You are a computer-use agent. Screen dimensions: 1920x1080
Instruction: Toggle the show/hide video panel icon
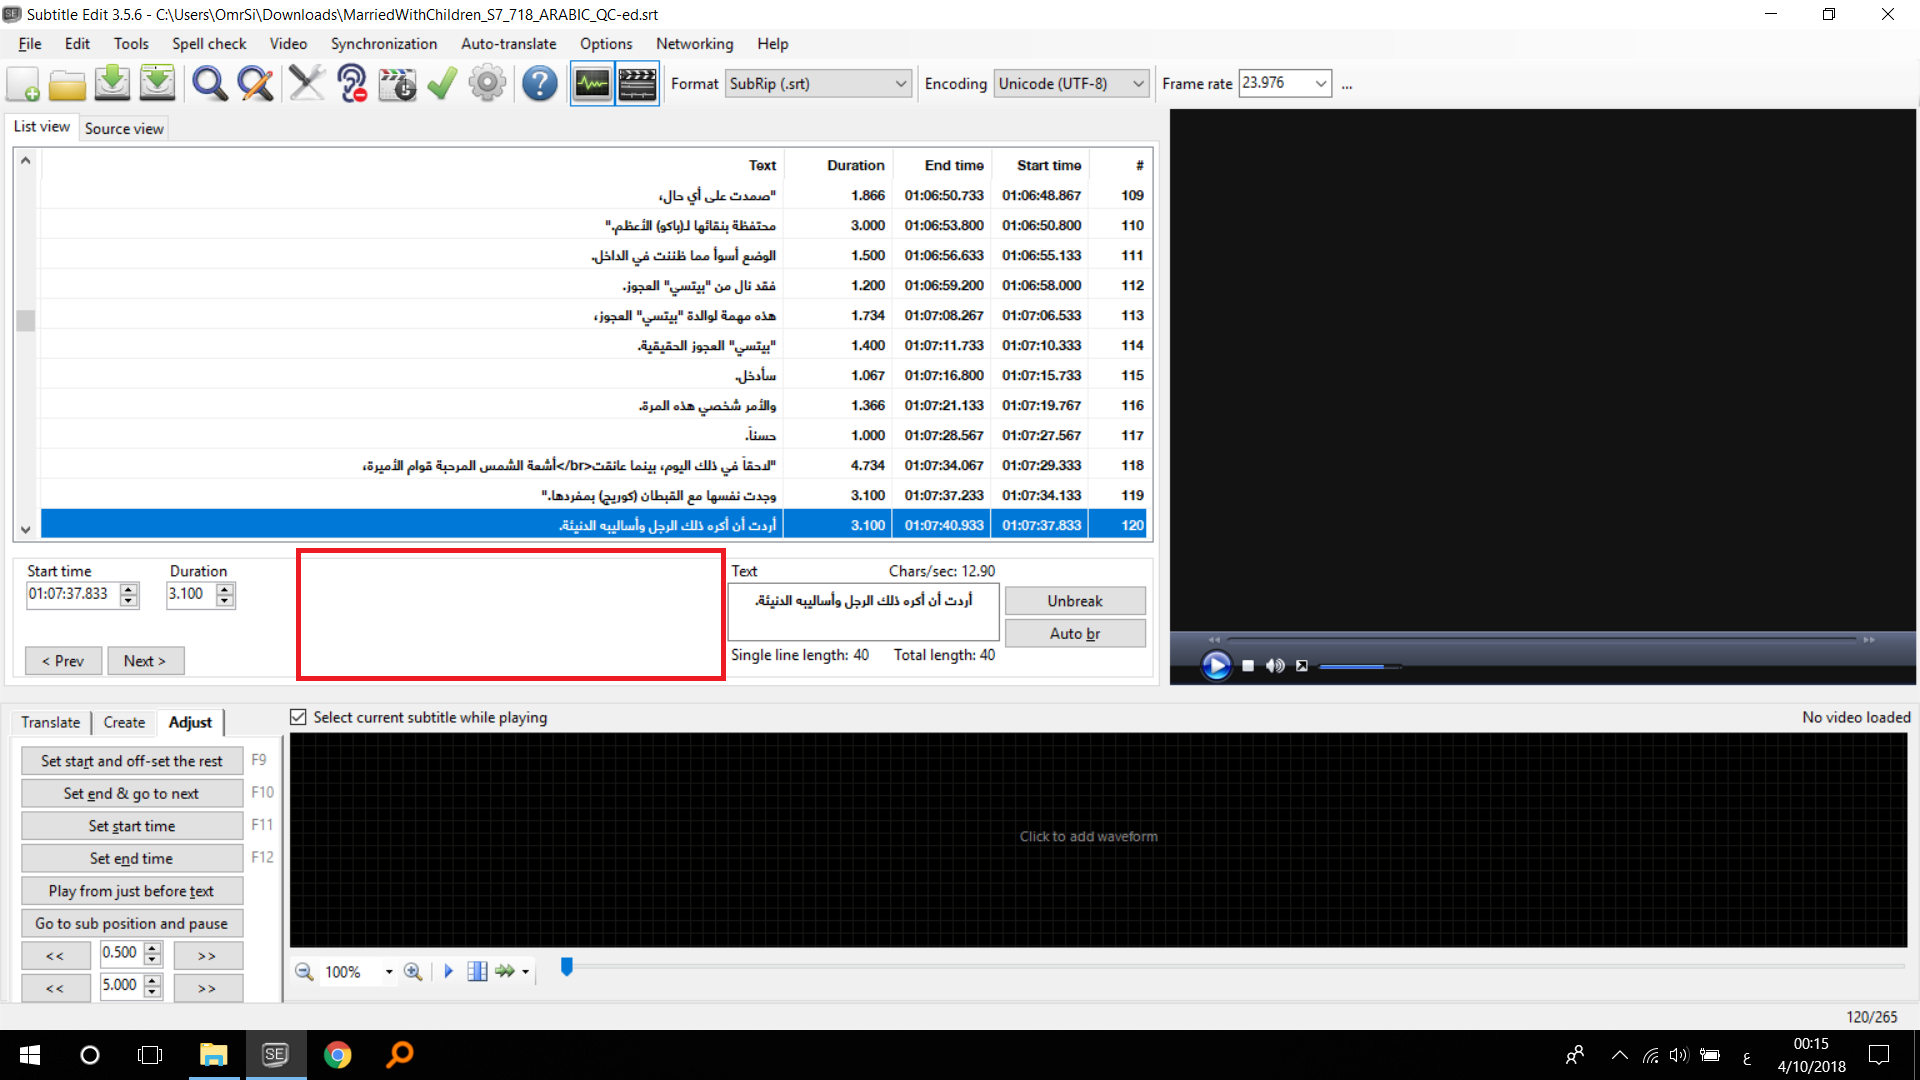[637, 84]
